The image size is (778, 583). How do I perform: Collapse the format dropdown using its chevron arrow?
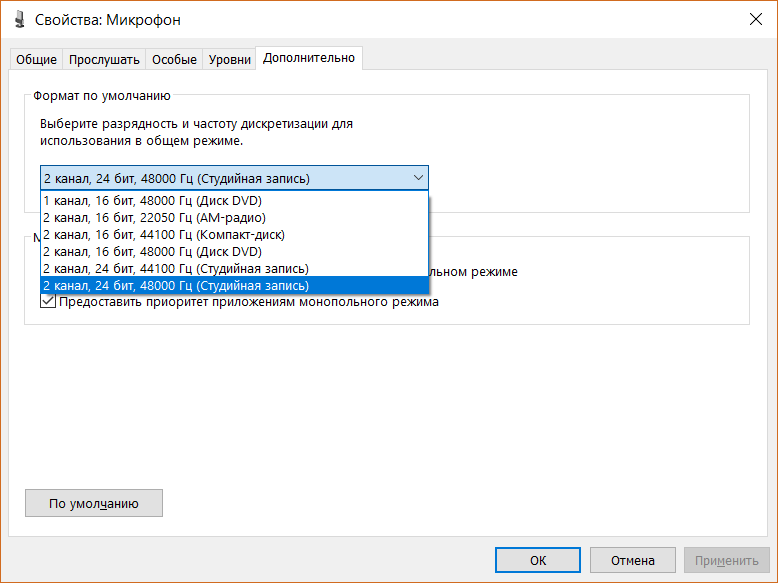pos(417,178)
